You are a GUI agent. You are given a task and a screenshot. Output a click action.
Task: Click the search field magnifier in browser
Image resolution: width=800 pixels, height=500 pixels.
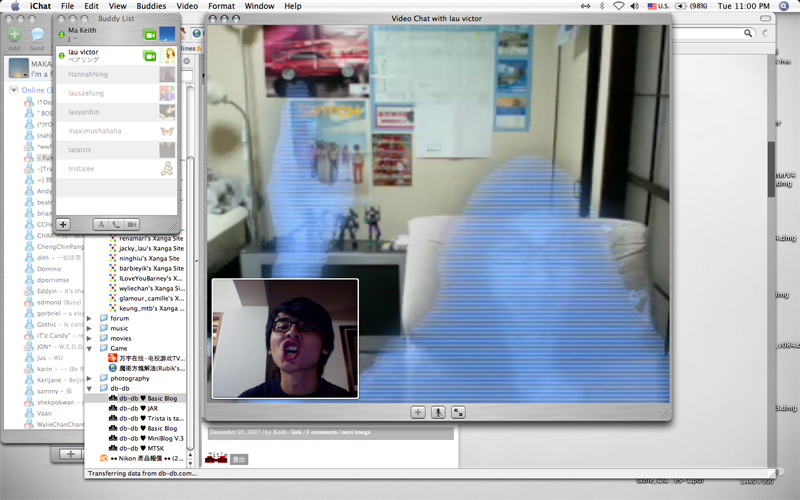coord(748,33)
